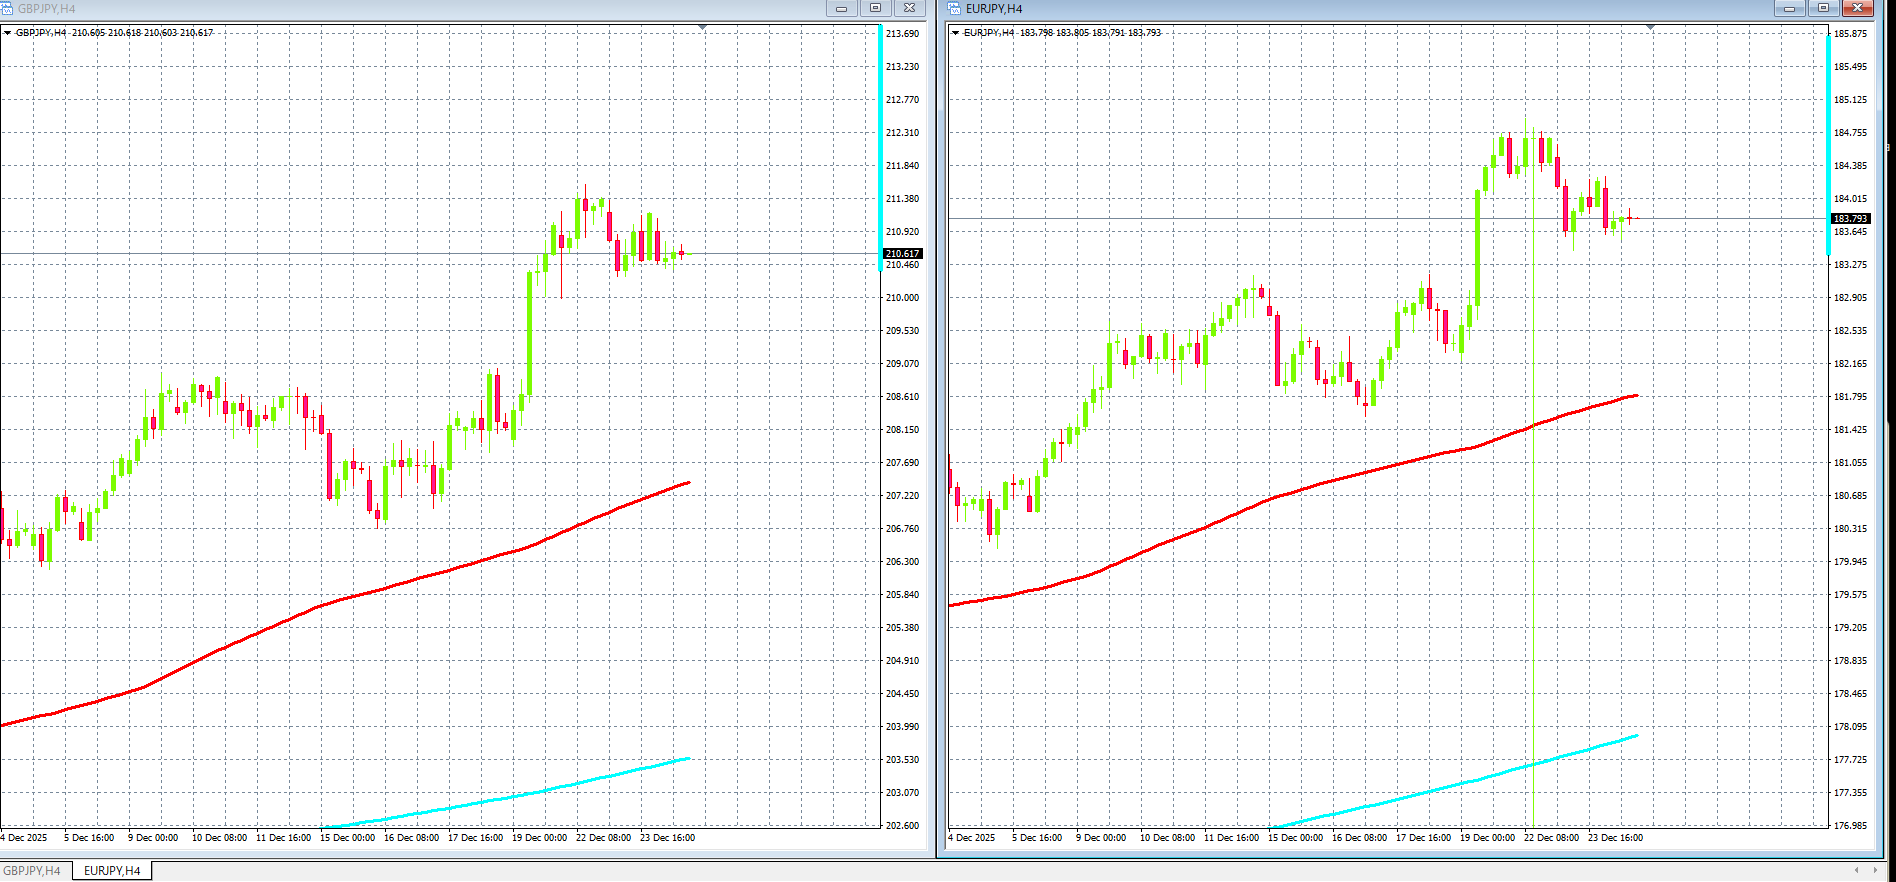
Task: Click the EURJPY current price label 183.793
Action: point(1850,219)
